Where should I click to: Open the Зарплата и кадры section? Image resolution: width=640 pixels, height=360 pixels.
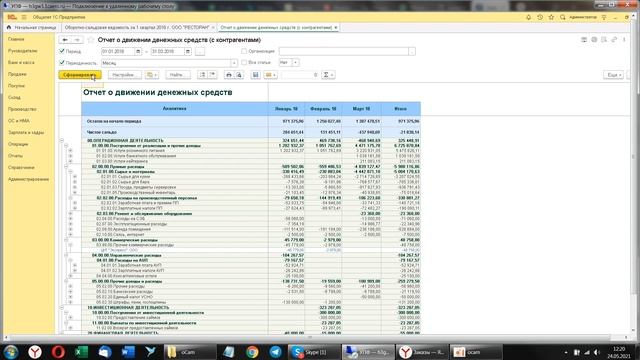(26, 133)
